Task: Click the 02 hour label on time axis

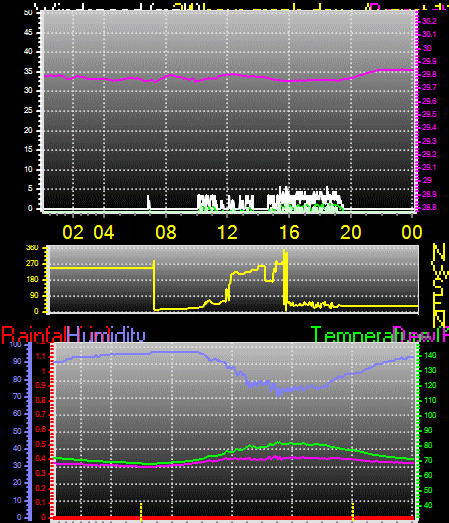Action: [x=73, y=232]
